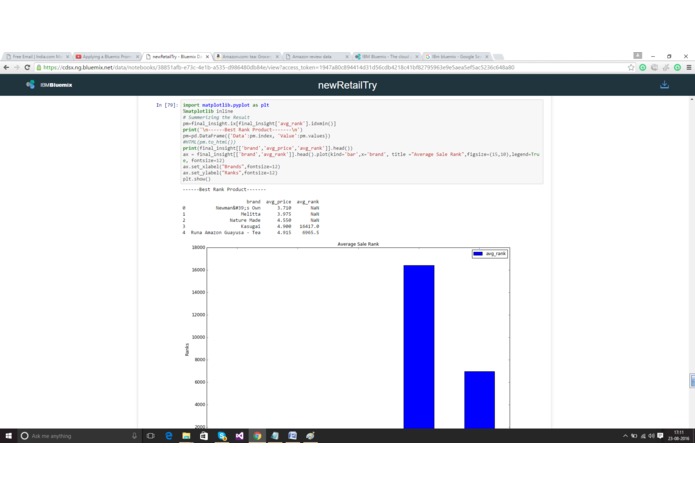The height and width of the screenshot is (494, 695).
Task: Click the Ask me anything search box
Action: coord(80,436)
